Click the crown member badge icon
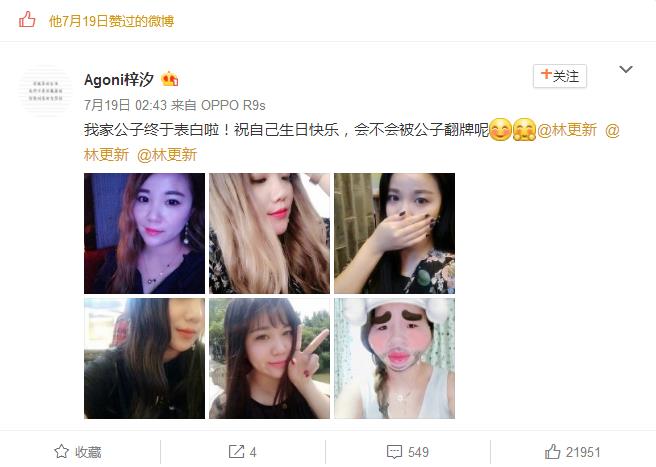Screen dimensions: 656x467 click(170, 79)
